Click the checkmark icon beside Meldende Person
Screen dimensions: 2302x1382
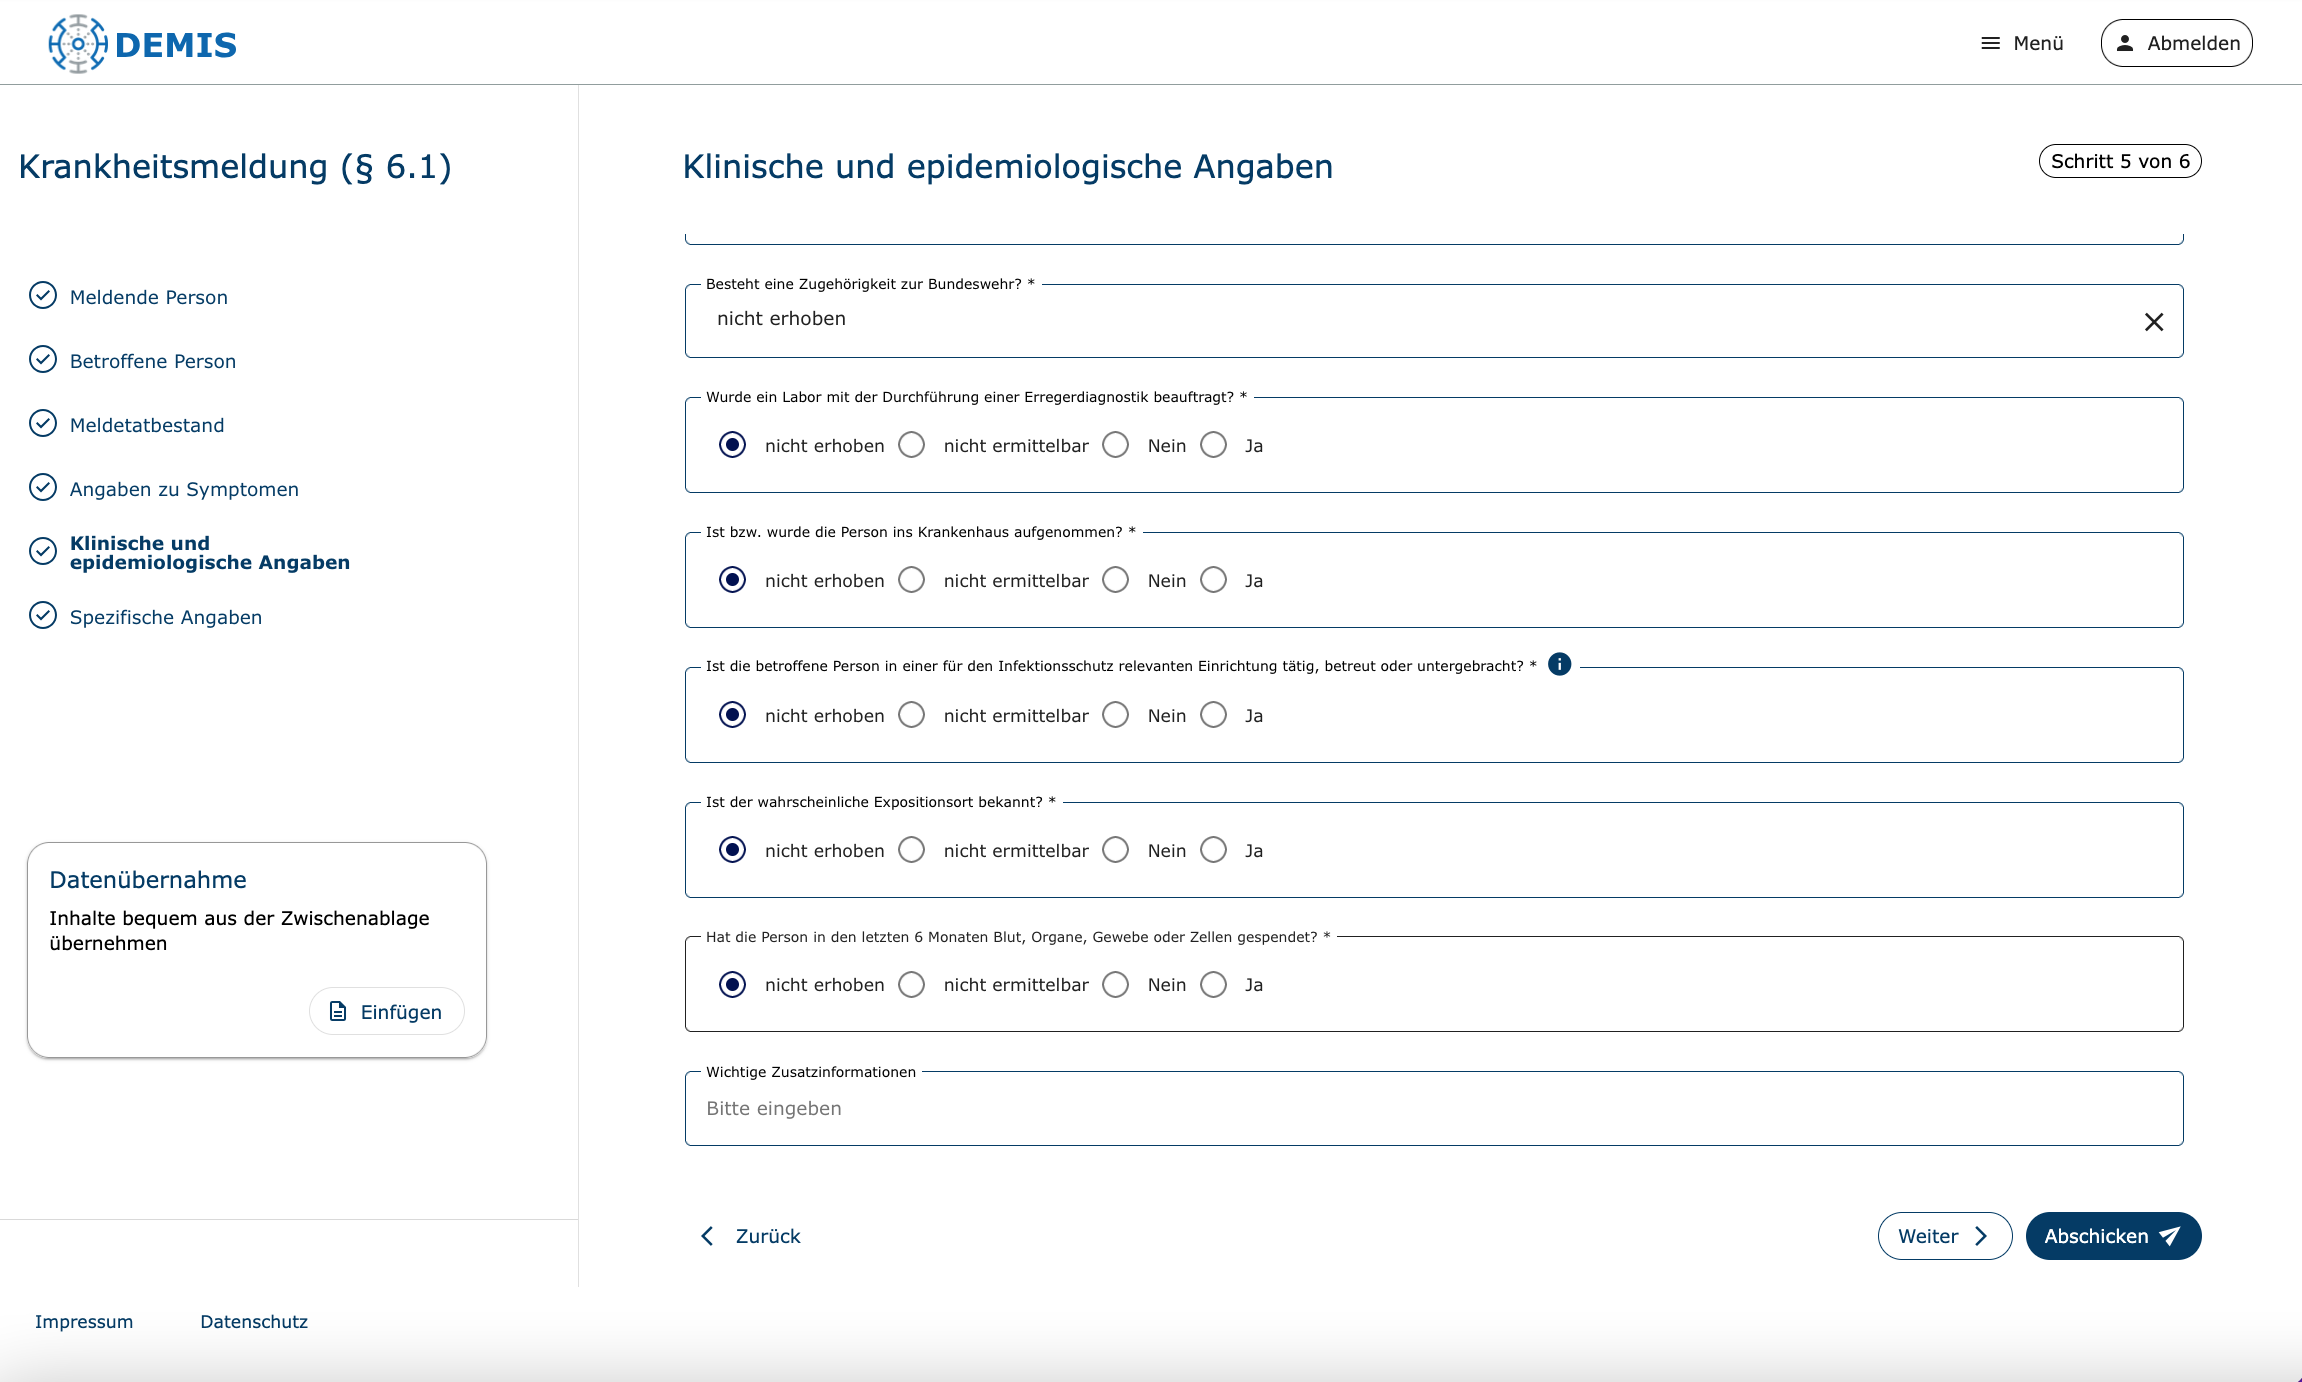pyautogui.click(x=43, y=296)
